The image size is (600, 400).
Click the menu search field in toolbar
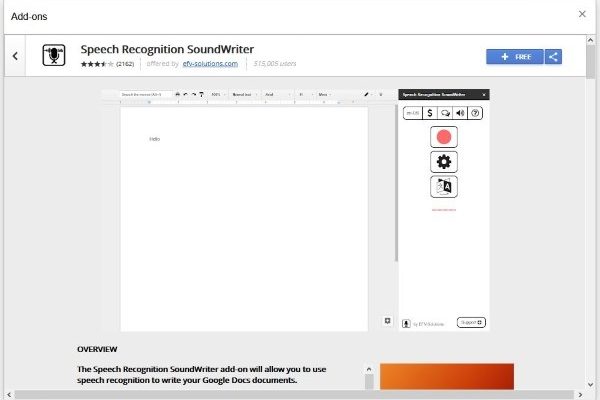point(145,94)
